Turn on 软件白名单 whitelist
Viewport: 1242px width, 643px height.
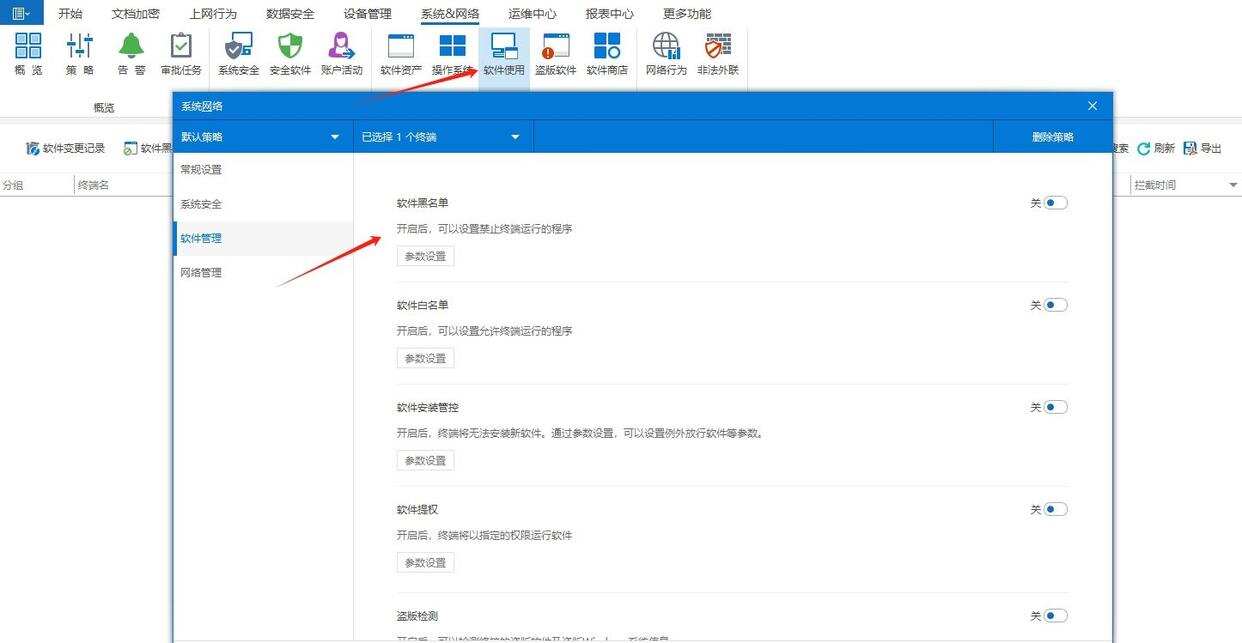click(1051, 304)
